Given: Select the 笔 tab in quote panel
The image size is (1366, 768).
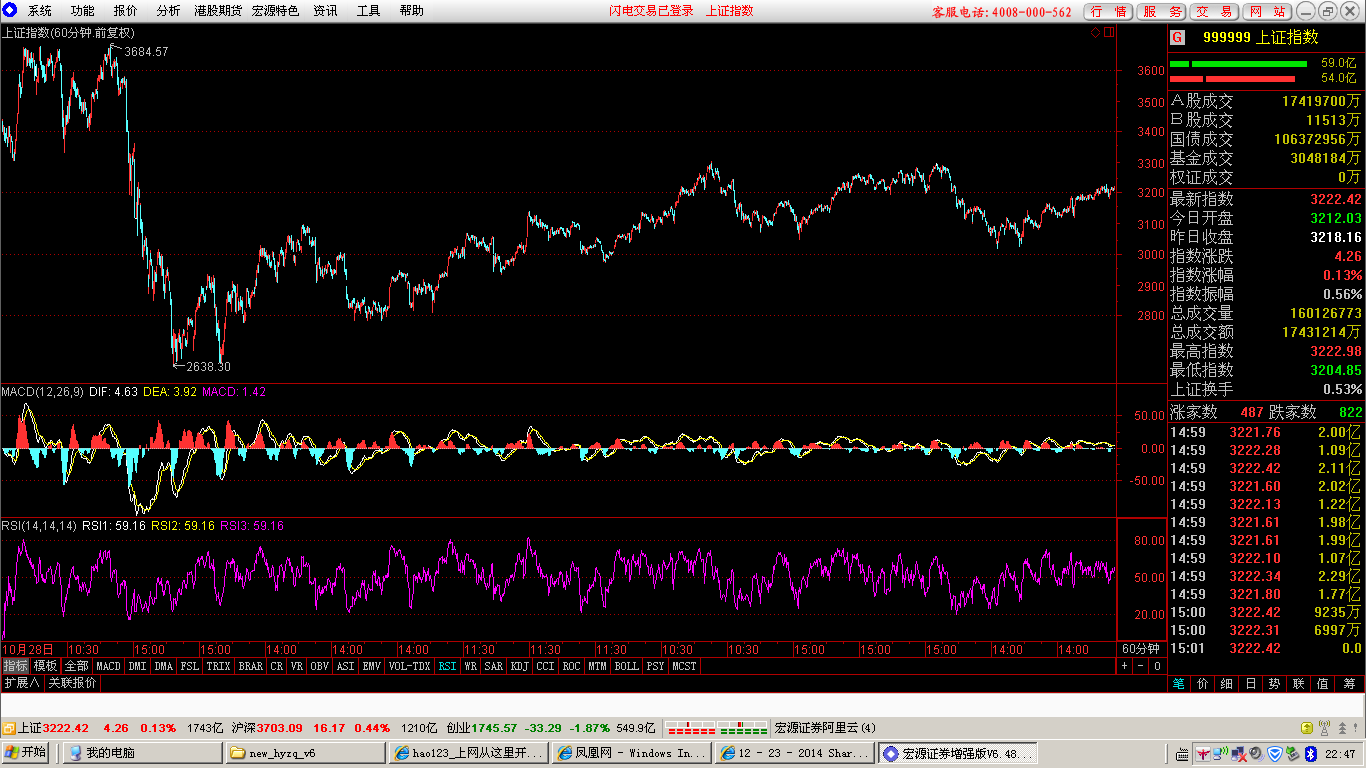Looking at the screenshot, I should point(1179,684).
